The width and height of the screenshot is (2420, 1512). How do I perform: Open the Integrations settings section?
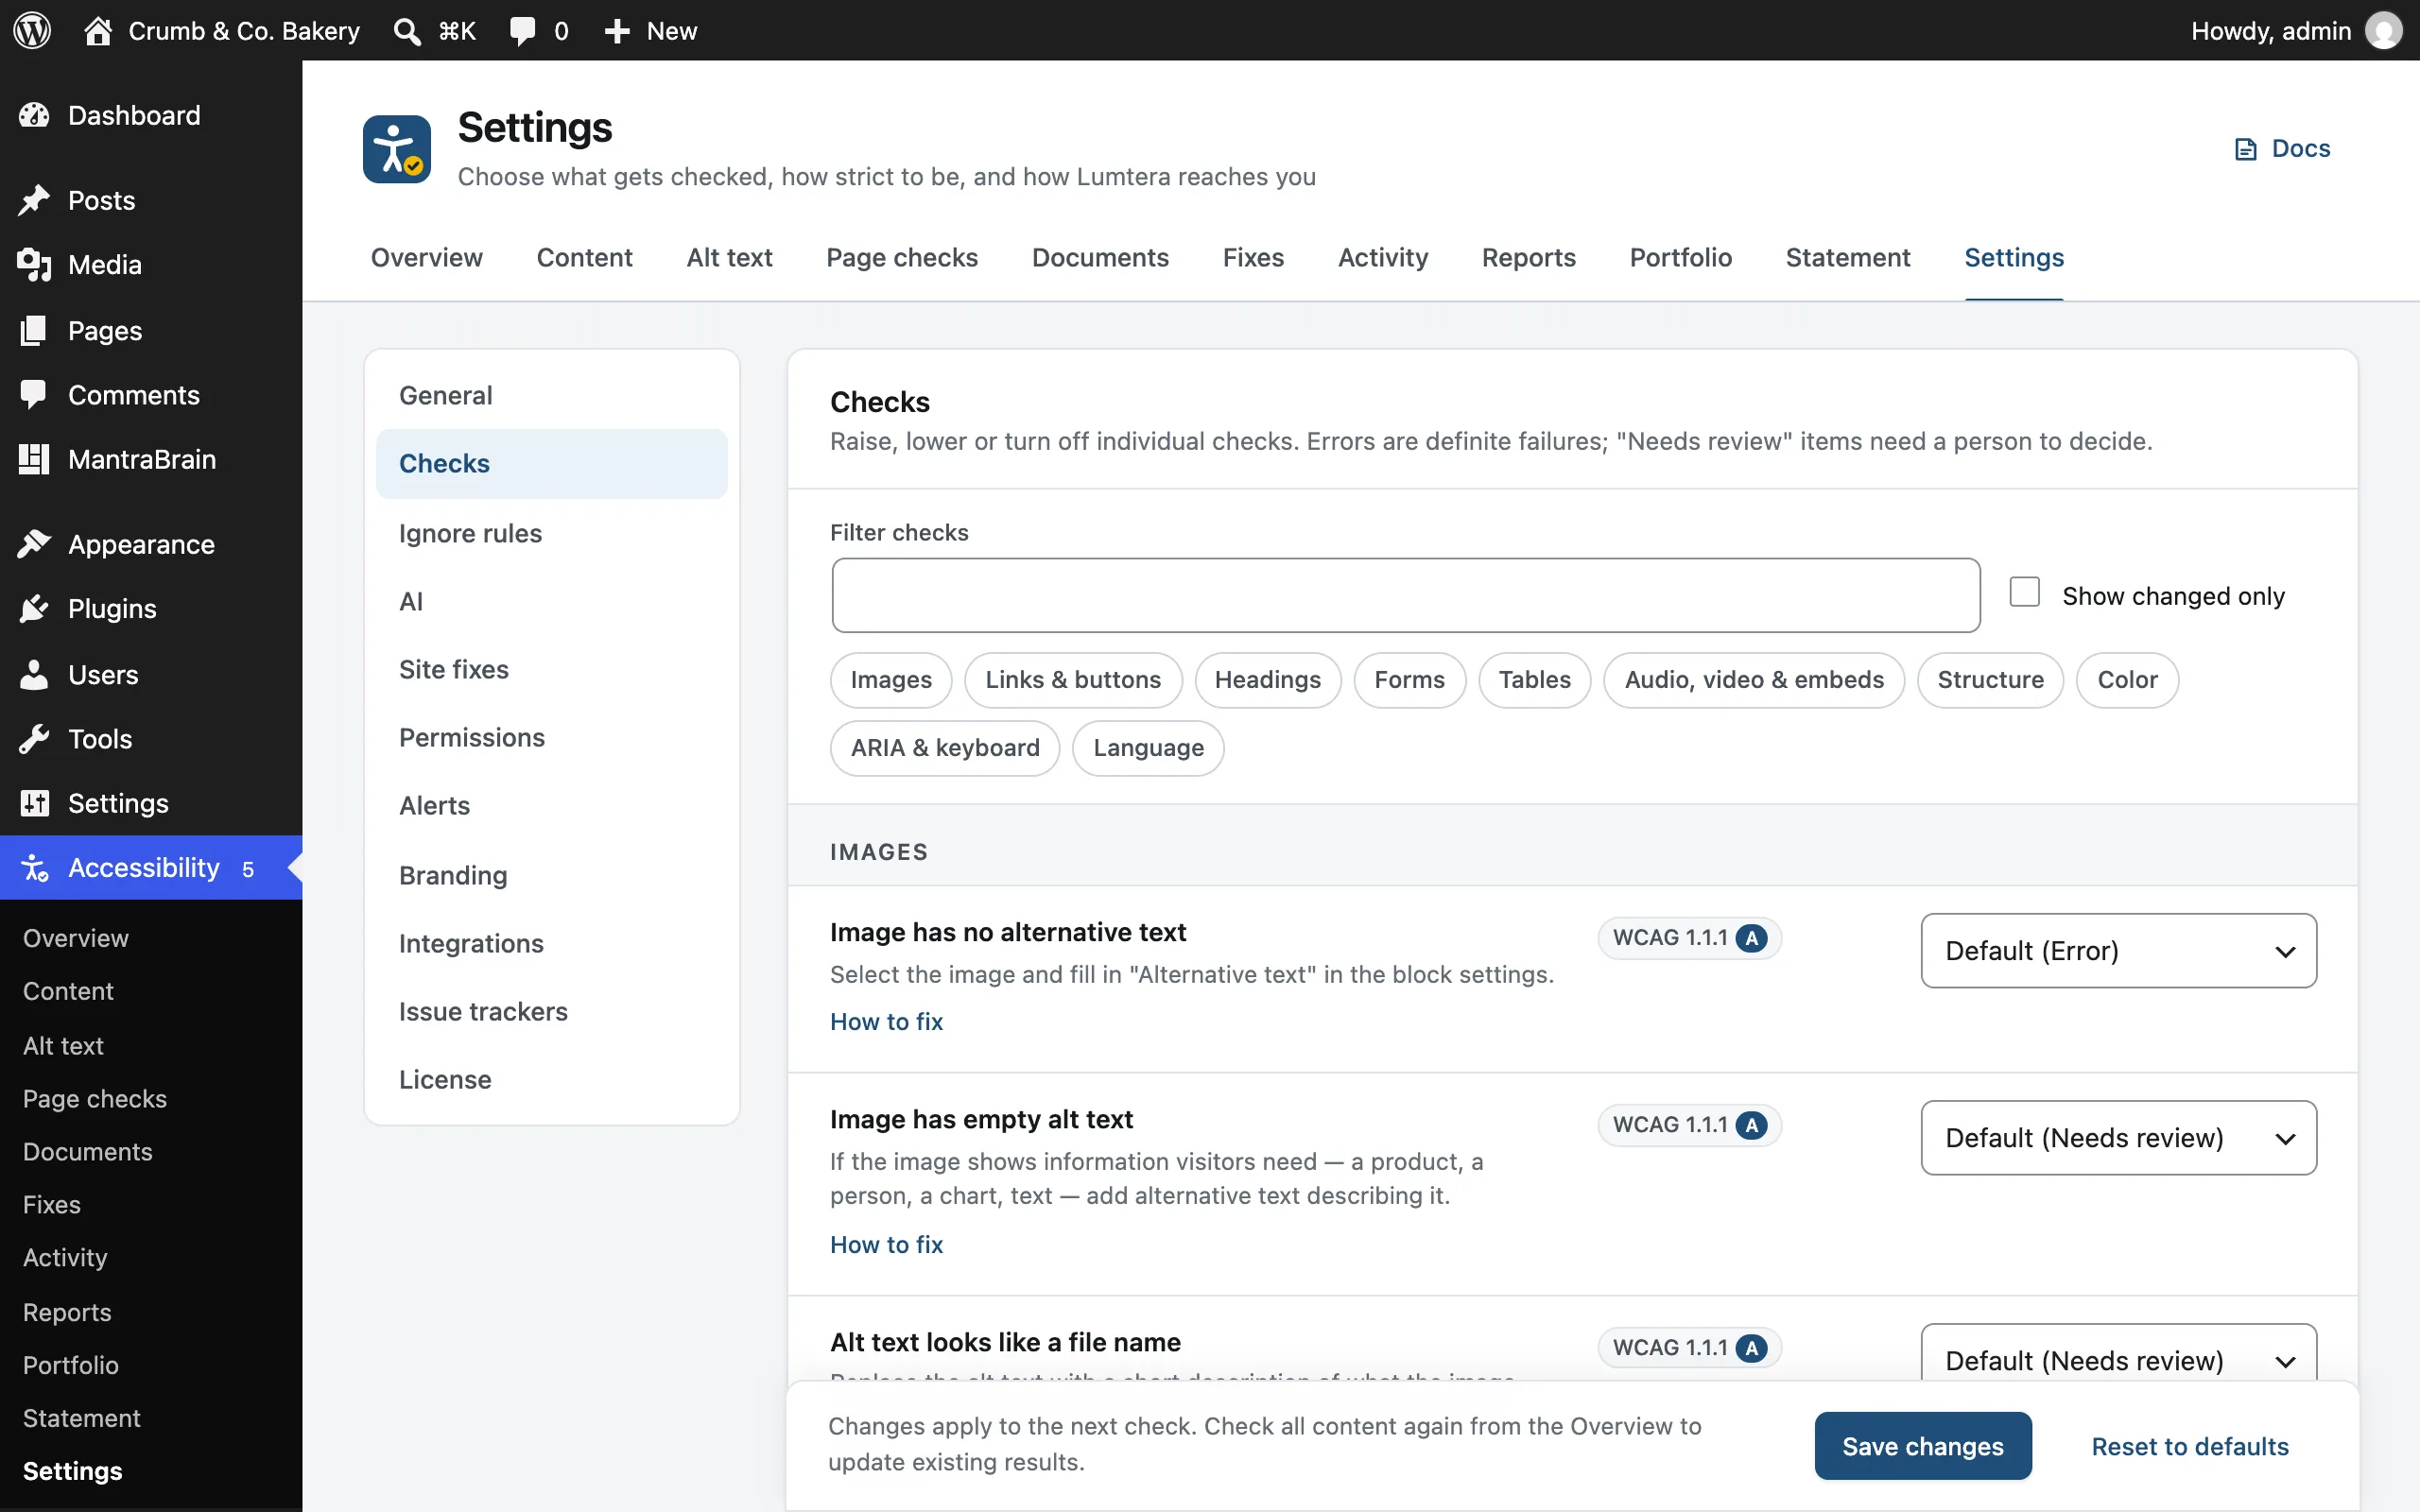coord(551,943)
